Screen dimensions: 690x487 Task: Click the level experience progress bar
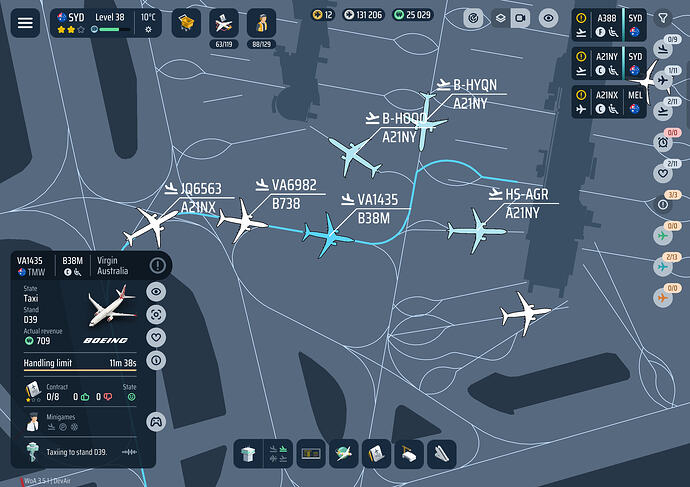114,29
